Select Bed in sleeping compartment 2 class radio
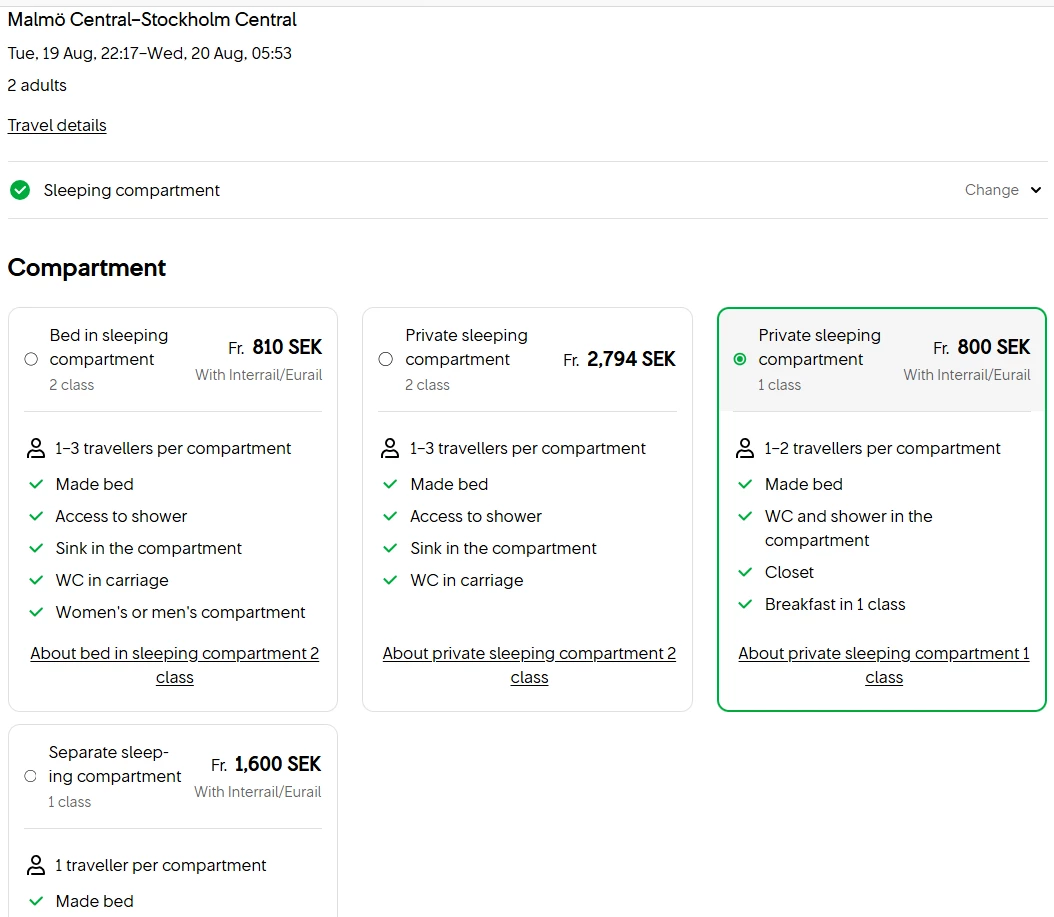1054x917 pixels. [x=31, y=359]
